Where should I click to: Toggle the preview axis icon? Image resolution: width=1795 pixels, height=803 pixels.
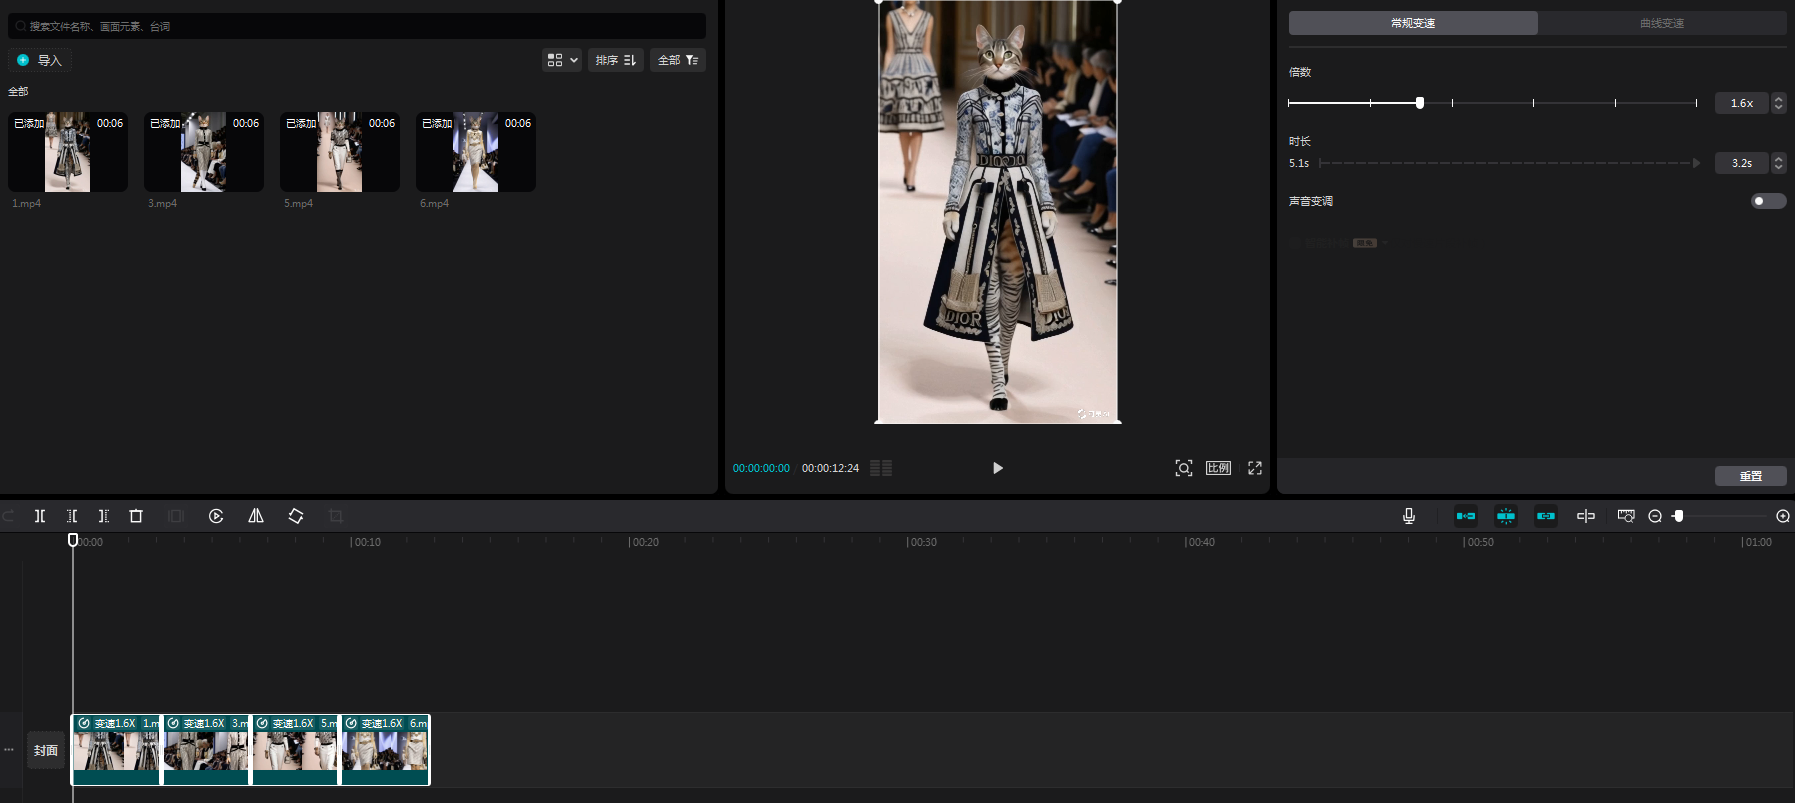tap(1586, 516)
